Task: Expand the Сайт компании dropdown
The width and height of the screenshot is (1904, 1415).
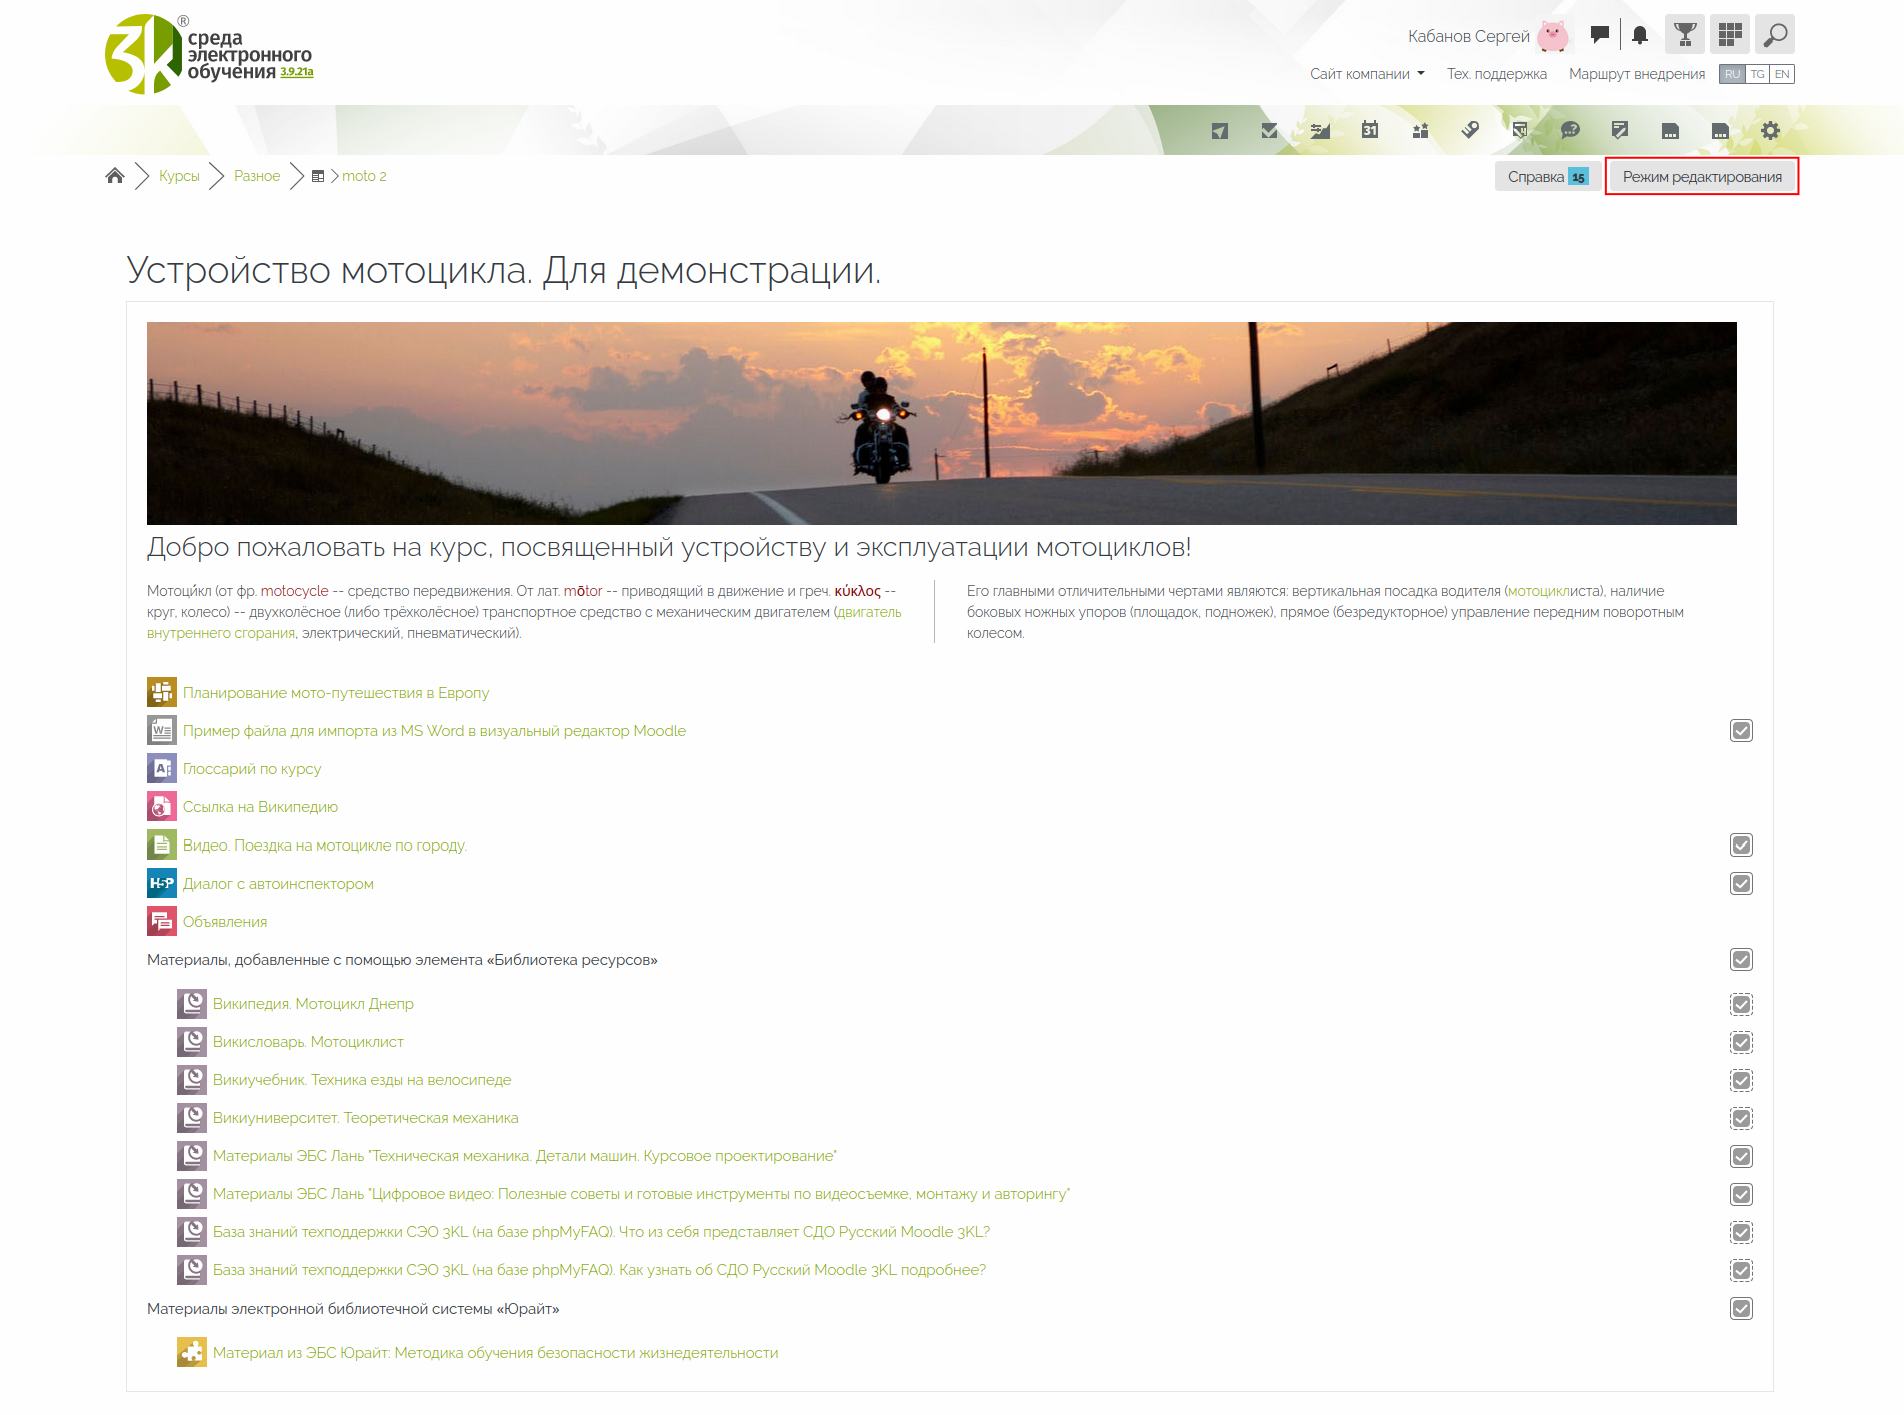Action: (x=1367, y=74)
